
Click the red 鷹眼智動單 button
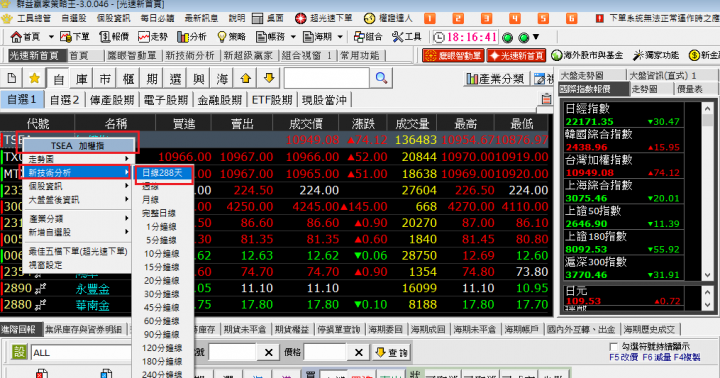click(453, 56)
